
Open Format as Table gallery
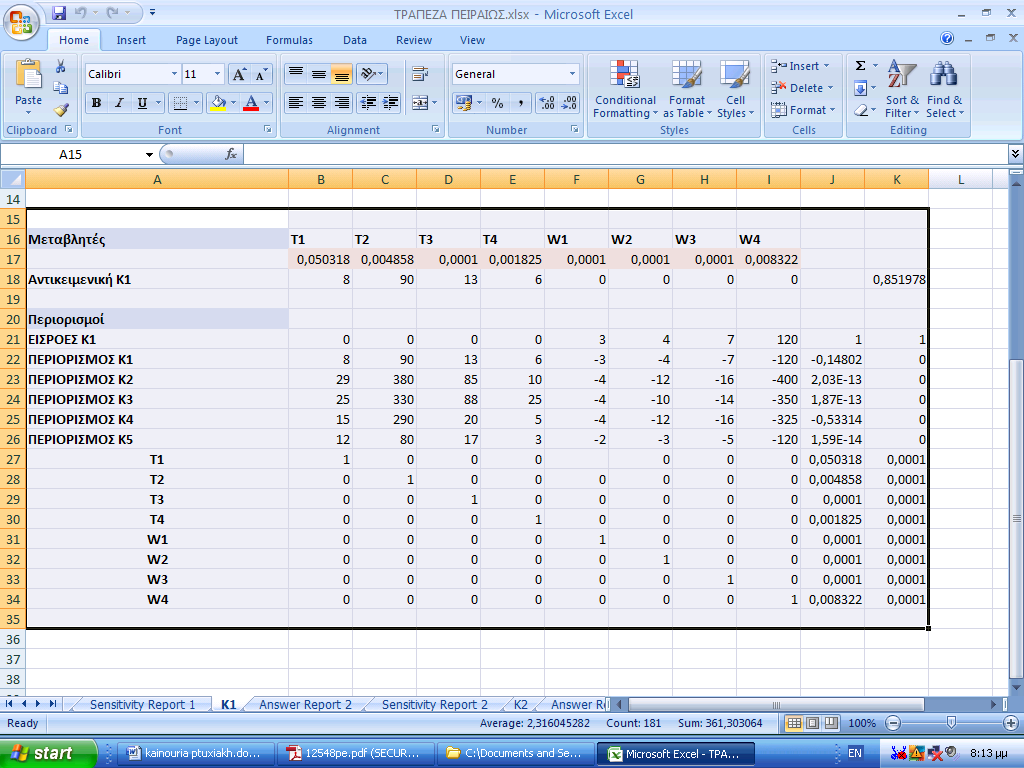click(687, 89)
